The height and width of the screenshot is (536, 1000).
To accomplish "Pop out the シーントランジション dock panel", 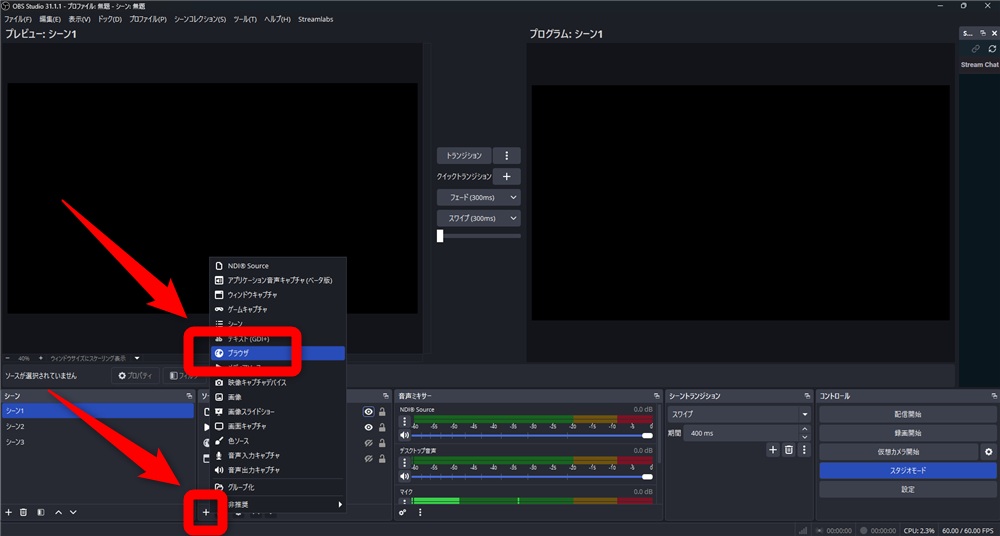I will click(x=807, y=396).
